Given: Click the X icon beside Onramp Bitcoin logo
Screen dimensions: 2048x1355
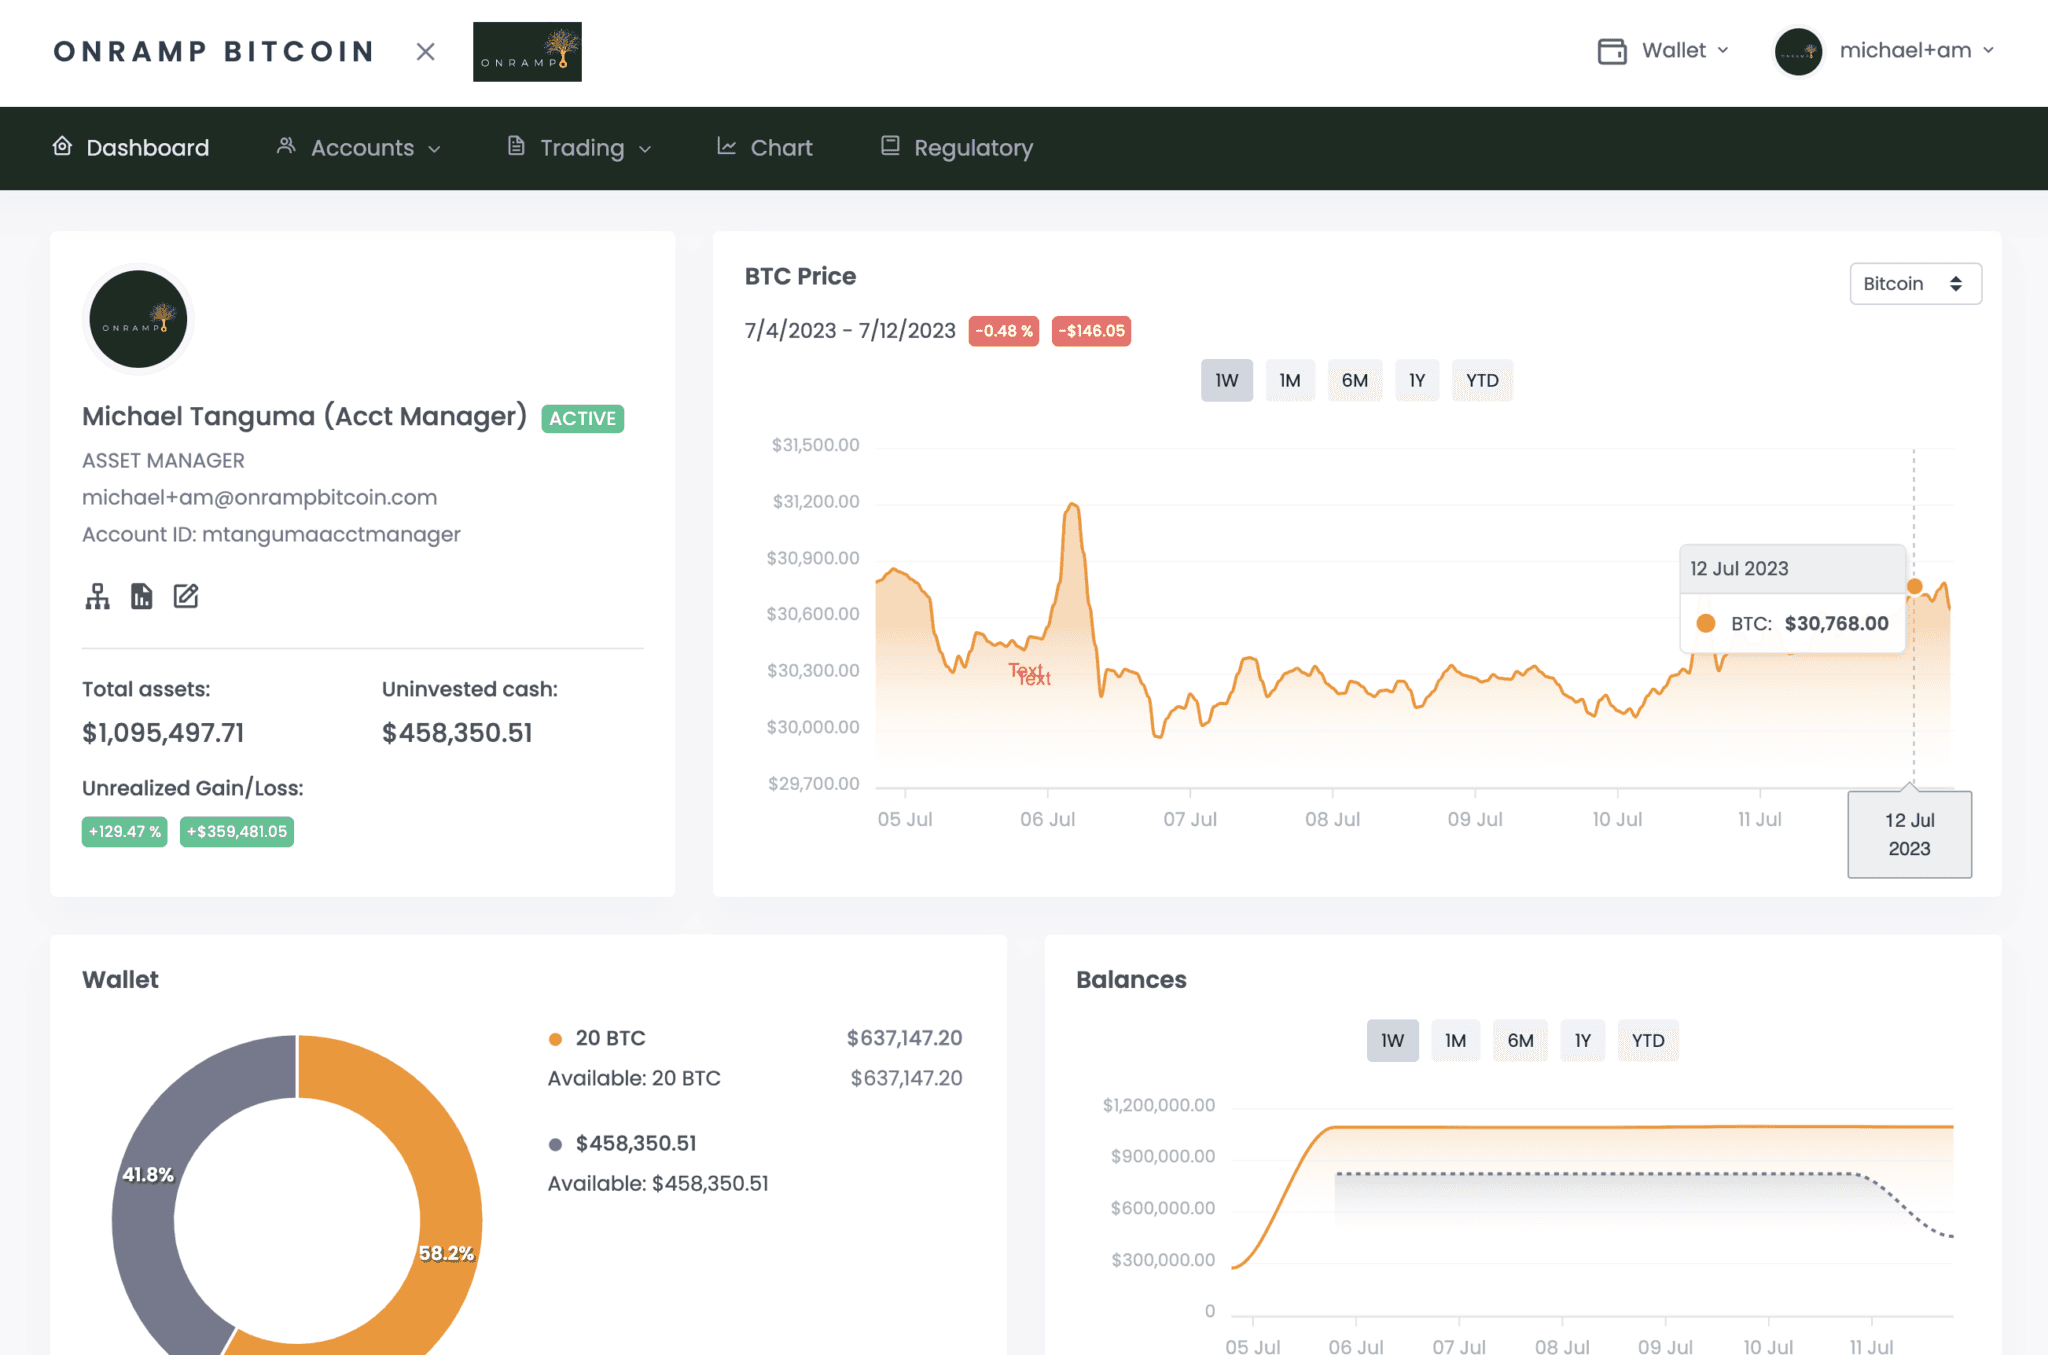Looking at the screenshot, I should point(425,52).
